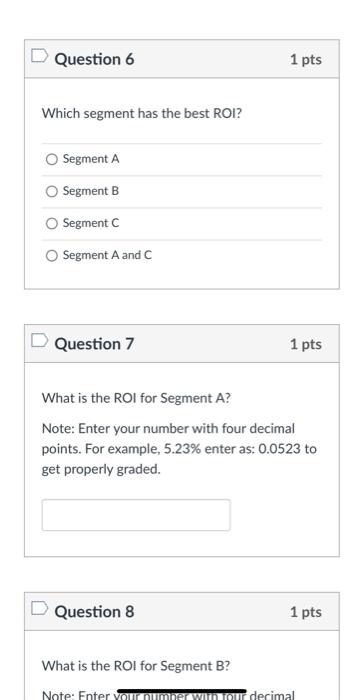Select the Segment A and C option
364x700 pixels.
tap(52, 256)
